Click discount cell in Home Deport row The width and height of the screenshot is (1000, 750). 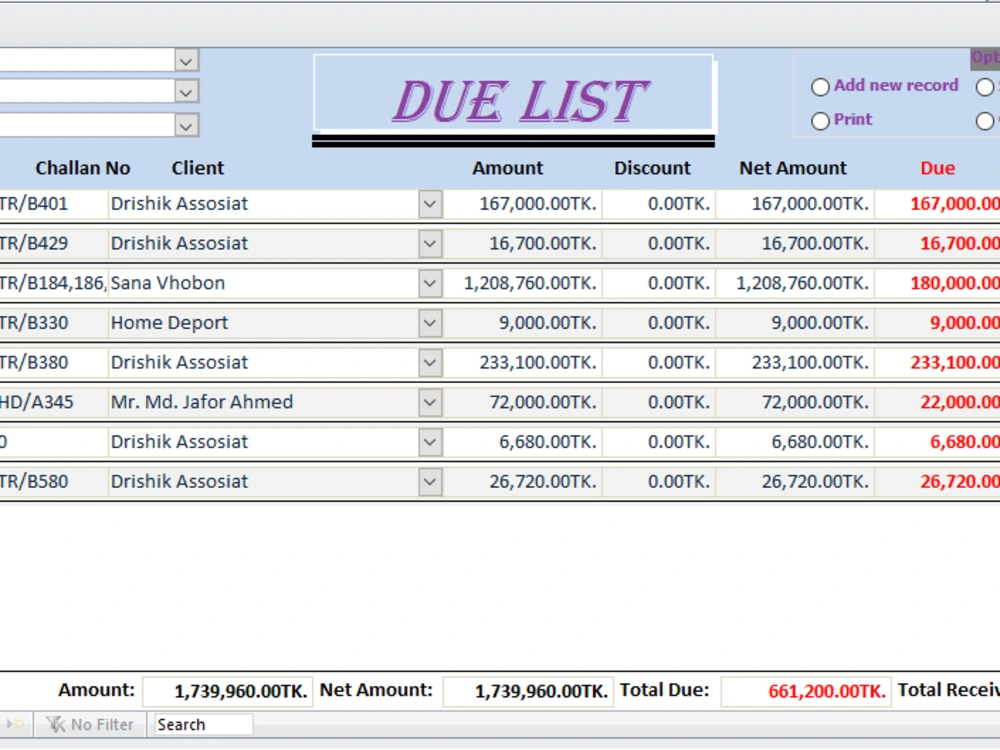point(659,323)
